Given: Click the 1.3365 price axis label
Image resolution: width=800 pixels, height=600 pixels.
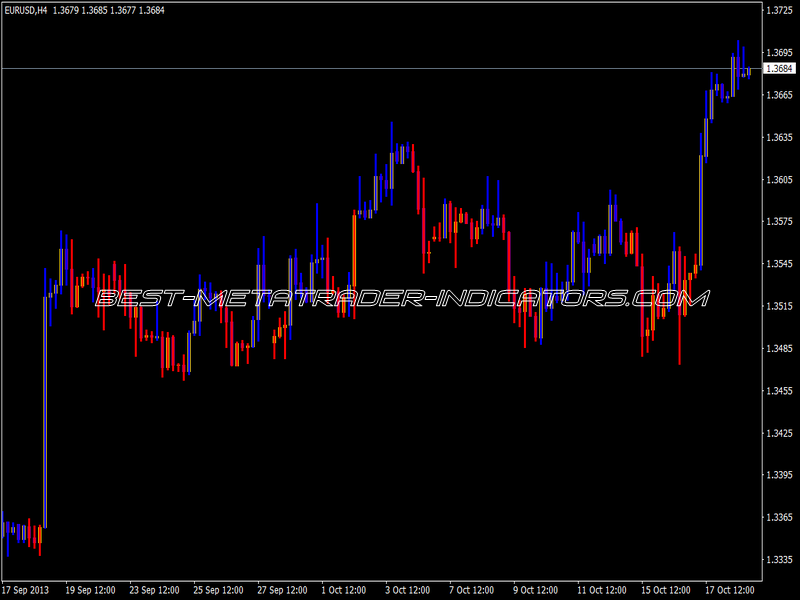Looking at the screenshot, I should pyautogui.click(x=780, y=517).
